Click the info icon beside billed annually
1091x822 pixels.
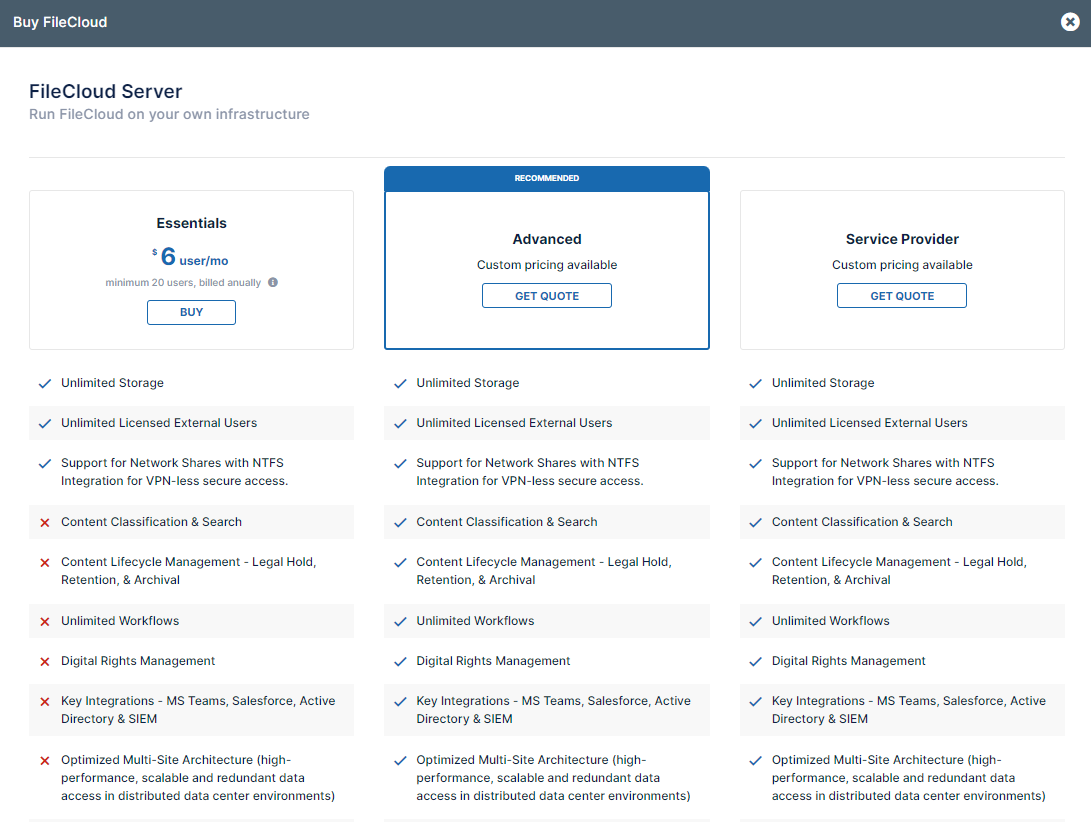(273, 283)
